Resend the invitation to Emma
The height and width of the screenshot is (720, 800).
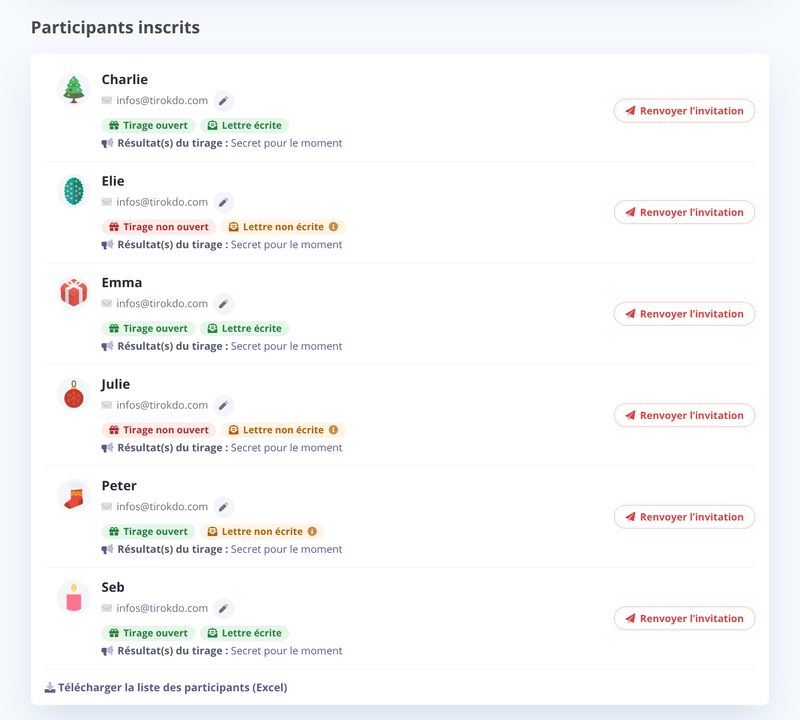click(684, 314)
